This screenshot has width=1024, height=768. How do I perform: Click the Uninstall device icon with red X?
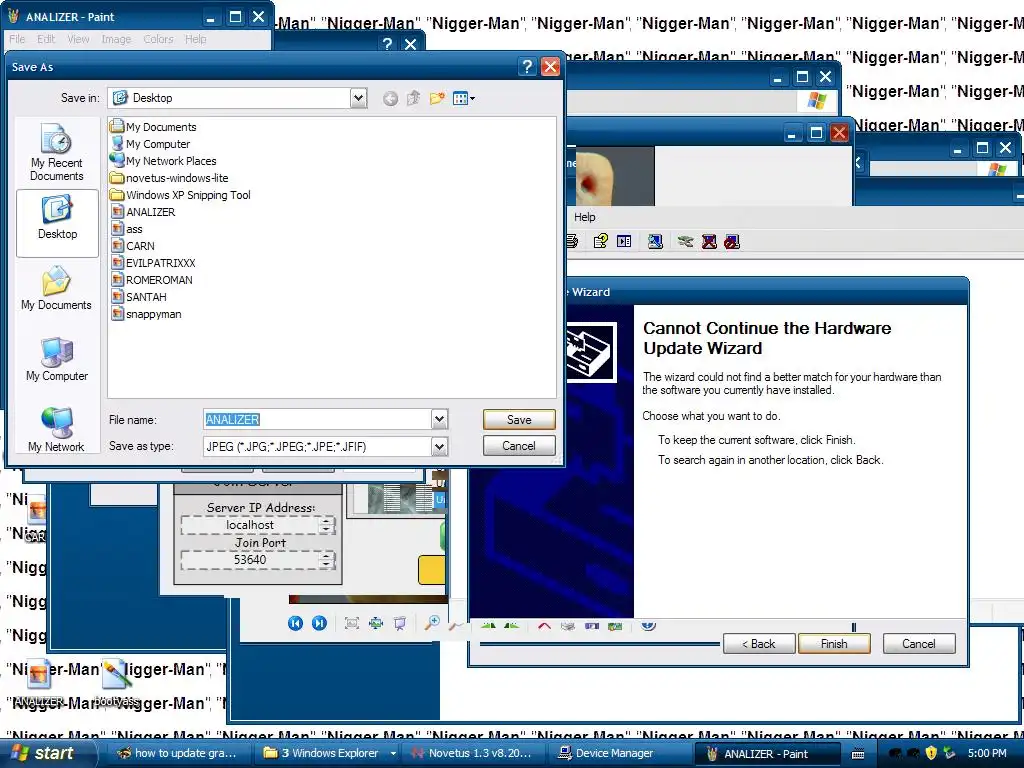tap(709, 242)
